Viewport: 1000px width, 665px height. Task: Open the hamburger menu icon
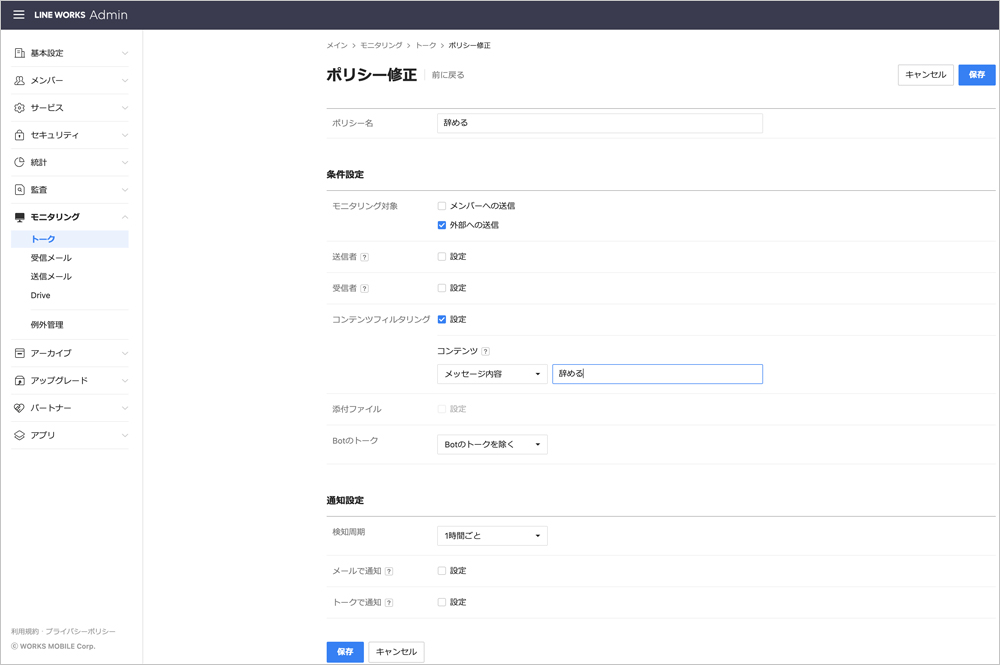pyautogui.click(x=18, y=15)
